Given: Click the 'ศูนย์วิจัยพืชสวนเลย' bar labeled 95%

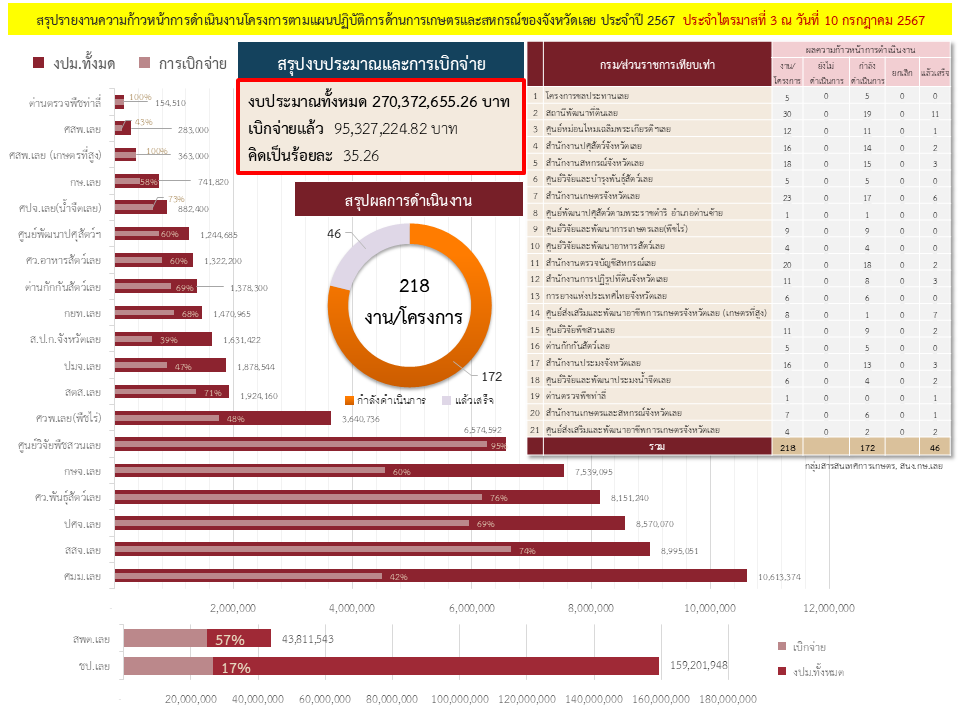Looking at the screenshot, I should pos(310,444).
